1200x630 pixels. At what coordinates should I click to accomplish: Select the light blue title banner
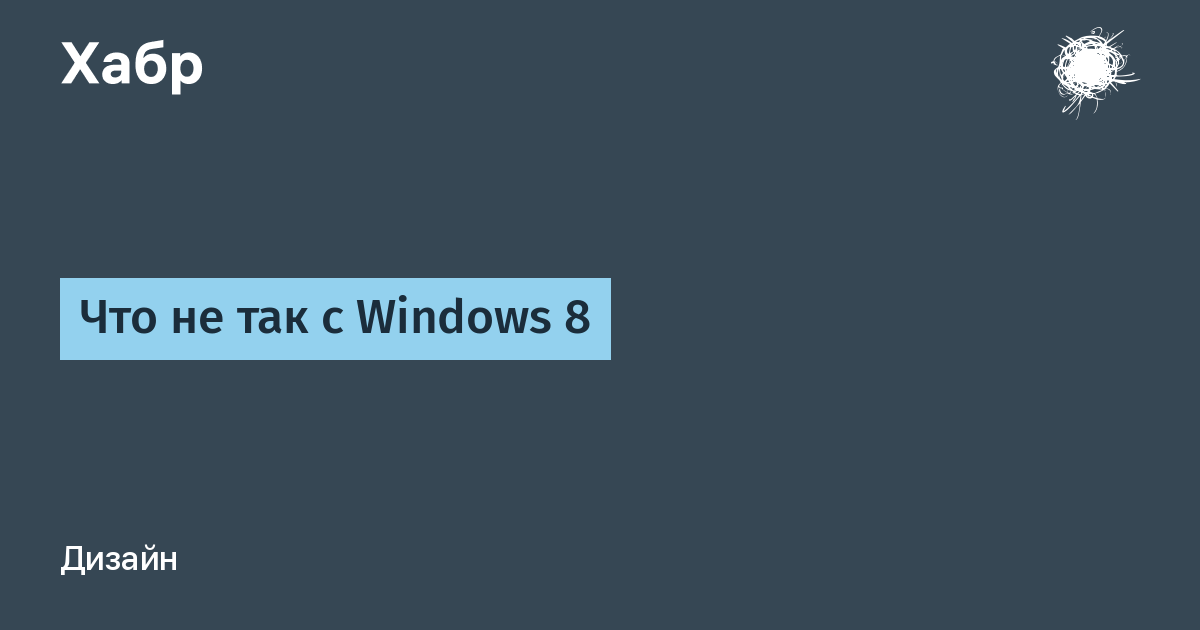coord(335,319)
